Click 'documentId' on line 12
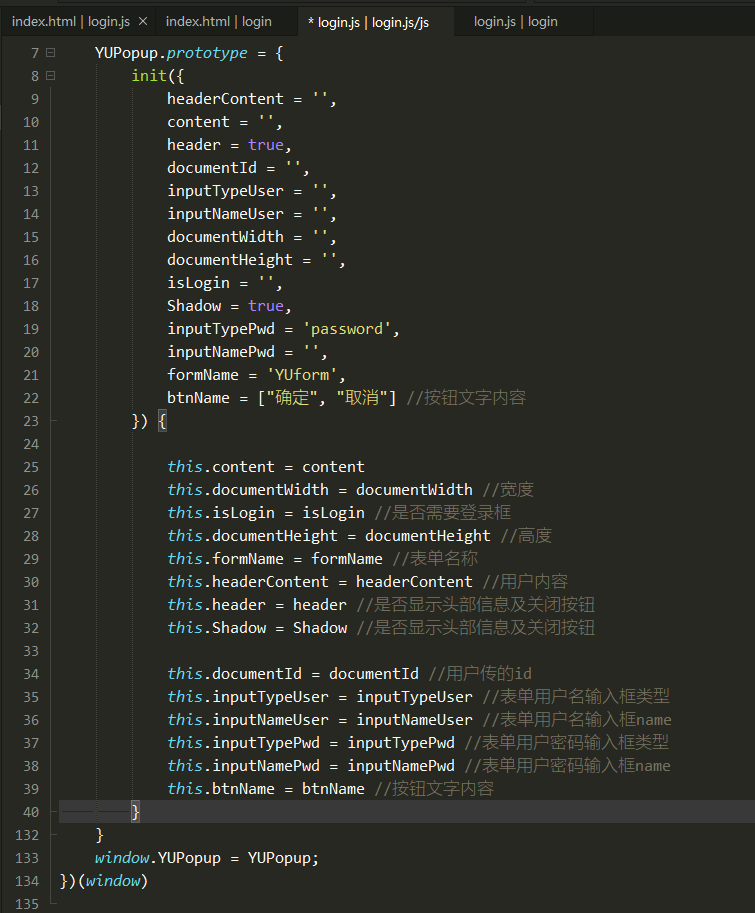This screenshot has height=913, width=755. pyautogui.click(x=212, y=168)
